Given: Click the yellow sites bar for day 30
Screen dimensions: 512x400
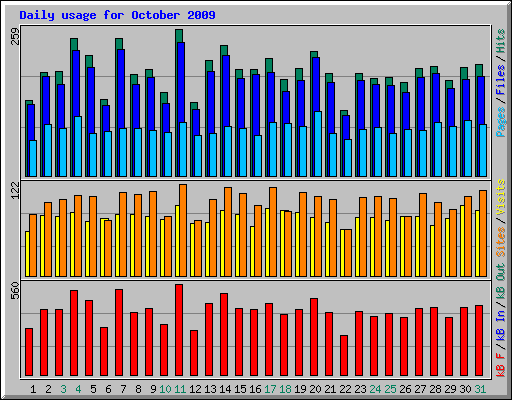Looking at the screenshot, I should 462,241.
